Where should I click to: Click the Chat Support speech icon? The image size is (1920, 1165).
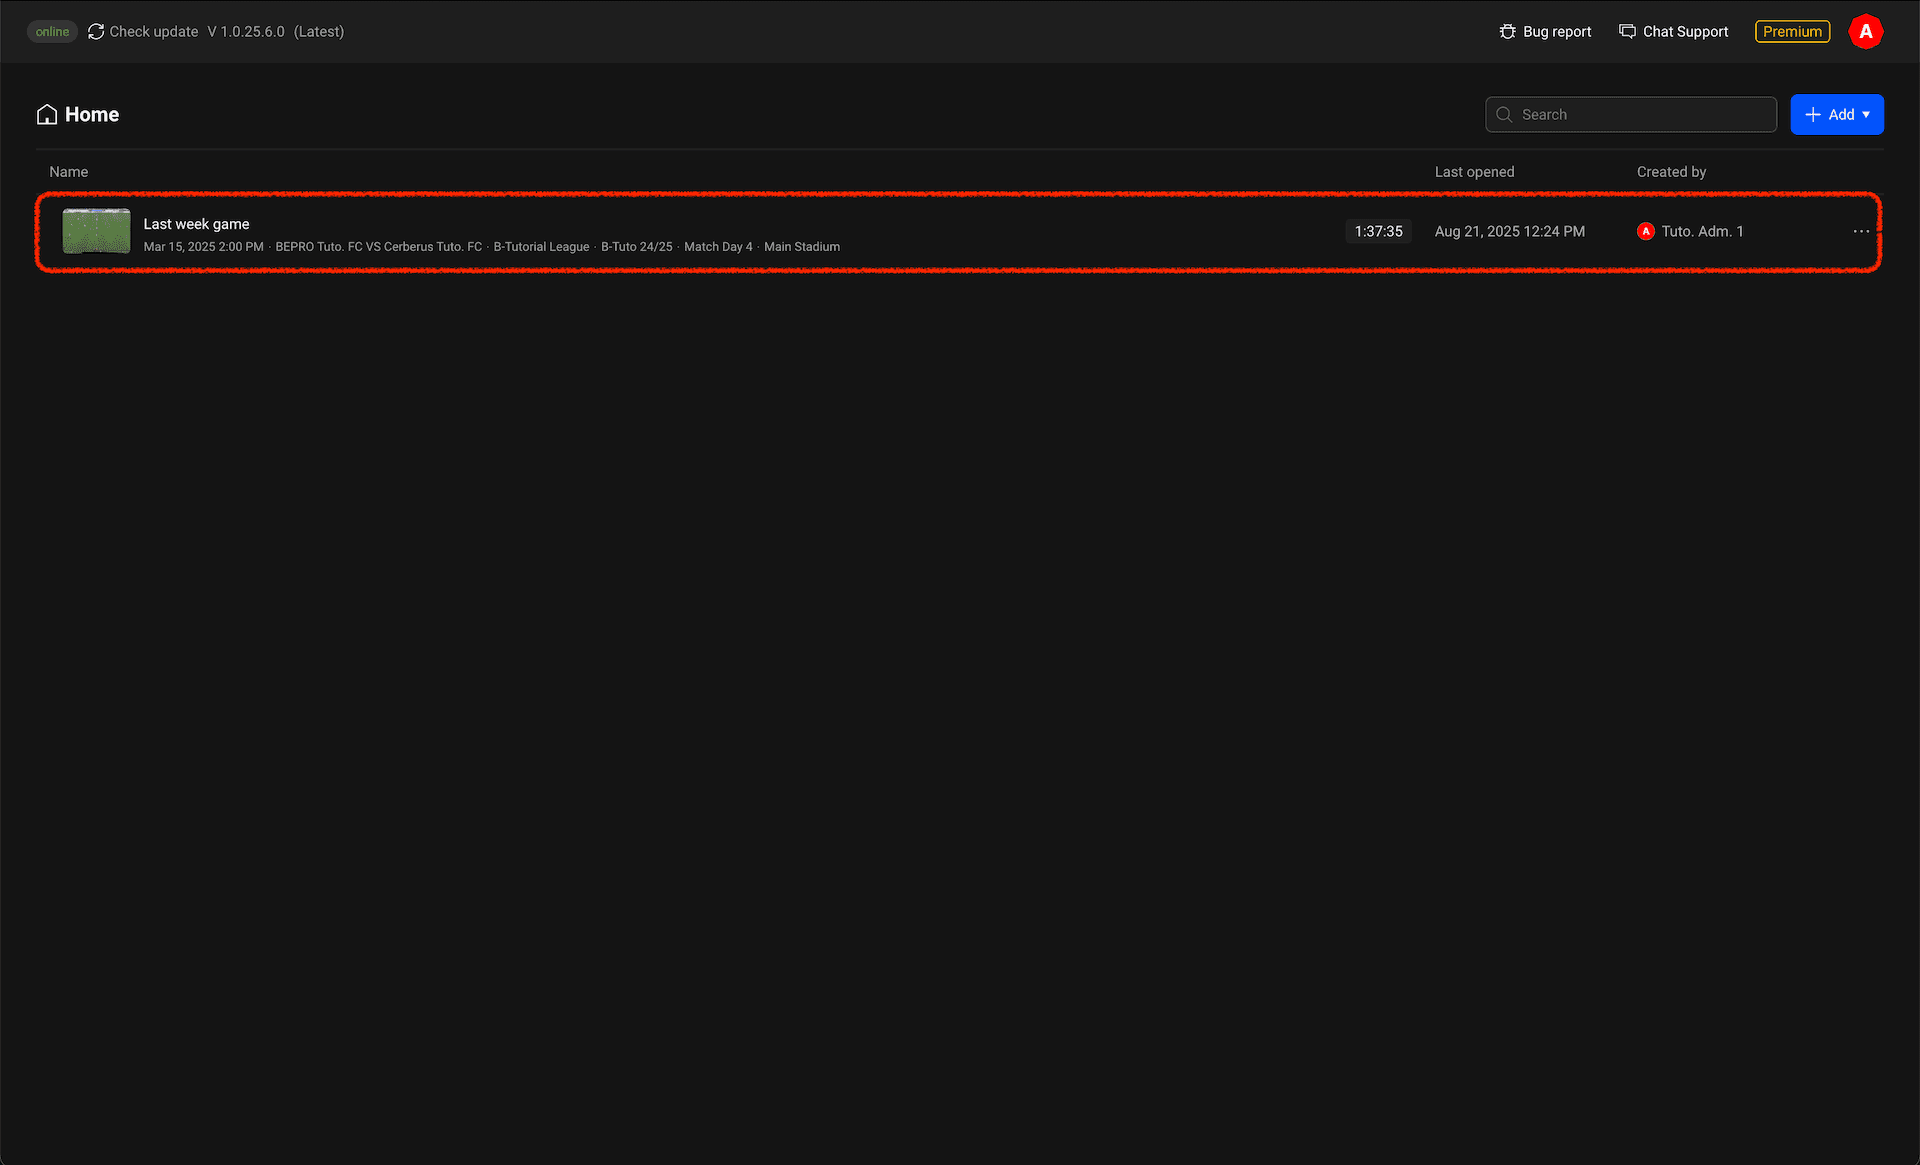1627,32
